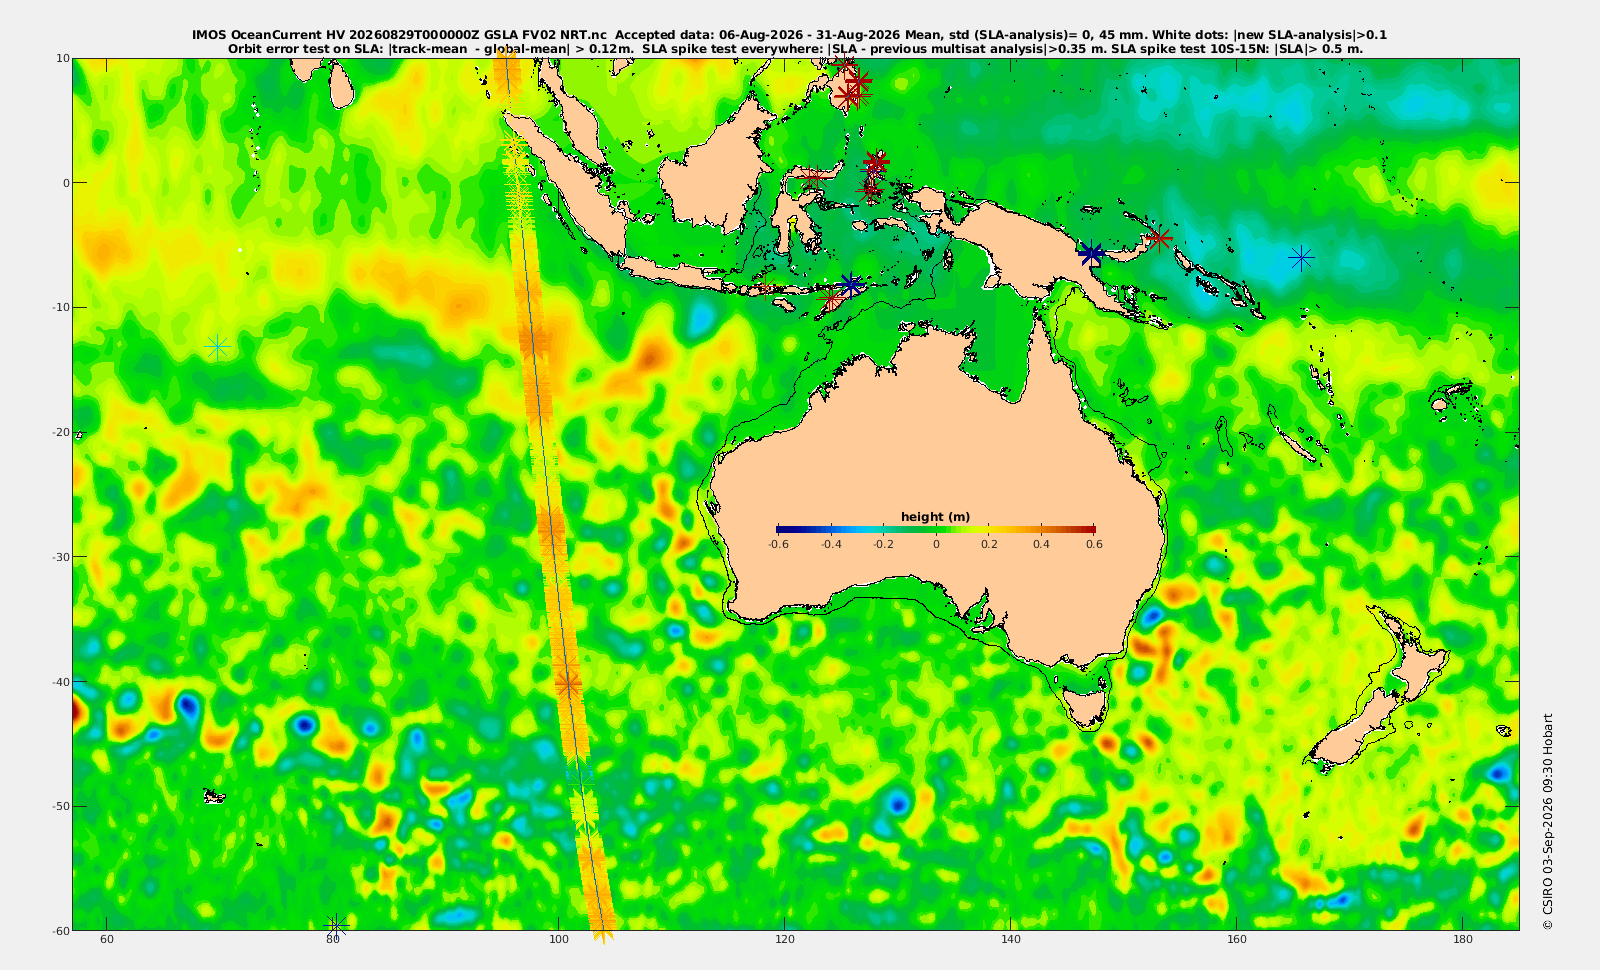The width and height of the screenshot is (1600, 970).
Task: Click the IMOS OceanCurrent title line
Action: (789, 35)
